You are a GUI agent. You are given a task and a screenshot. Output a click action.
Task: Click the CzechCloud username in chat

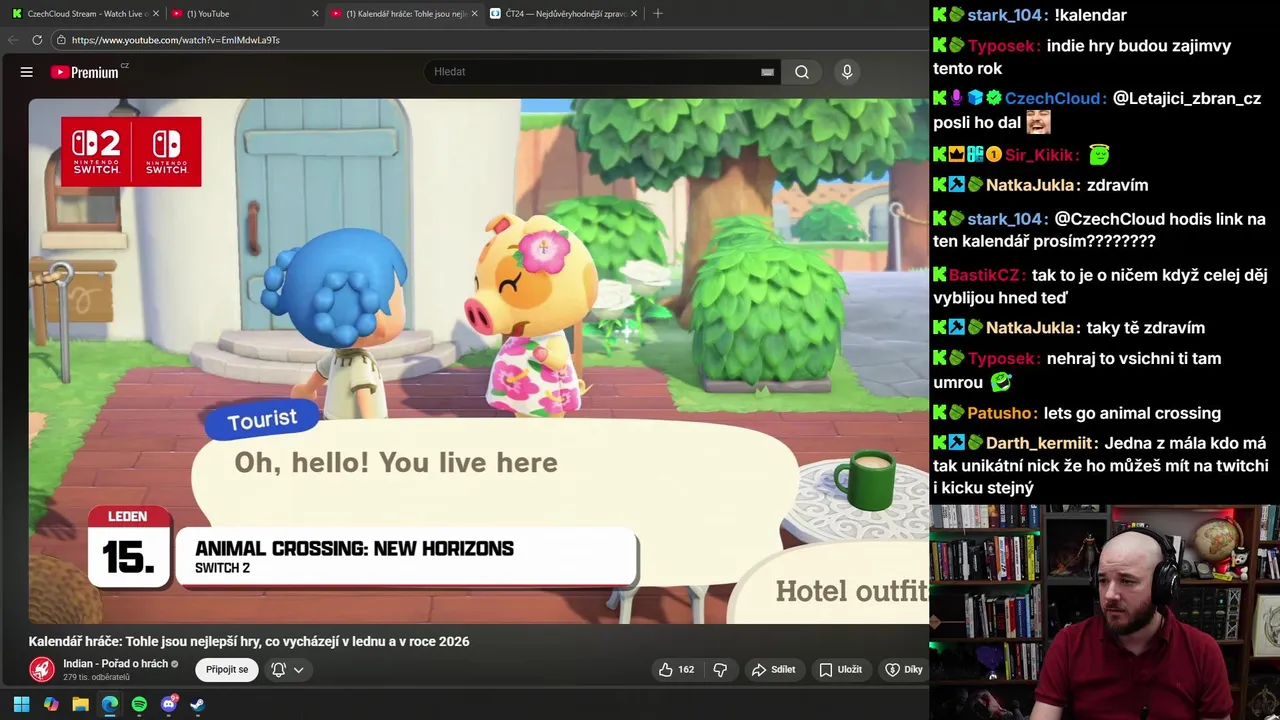click(x=1053, y=98)
